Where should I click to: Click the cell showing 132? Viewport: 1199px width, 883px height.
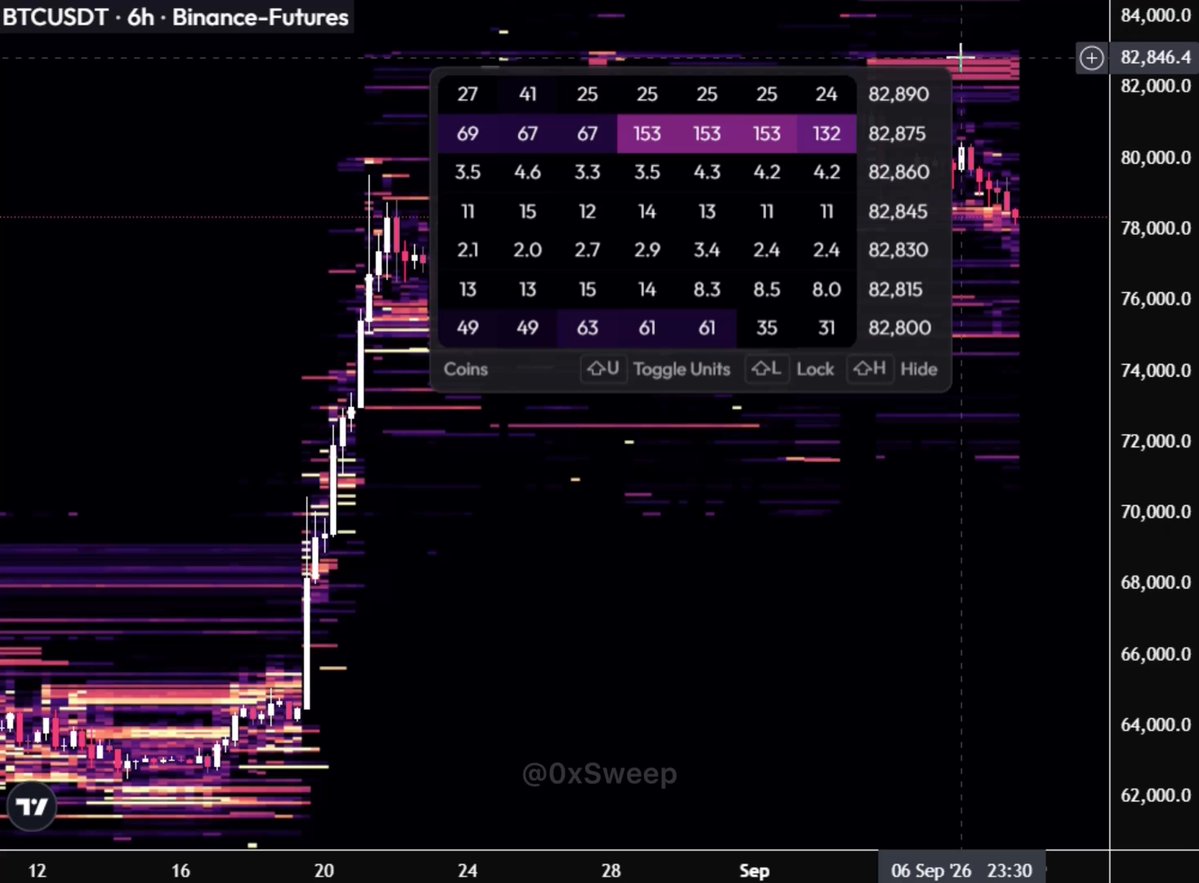pos(827,134)
